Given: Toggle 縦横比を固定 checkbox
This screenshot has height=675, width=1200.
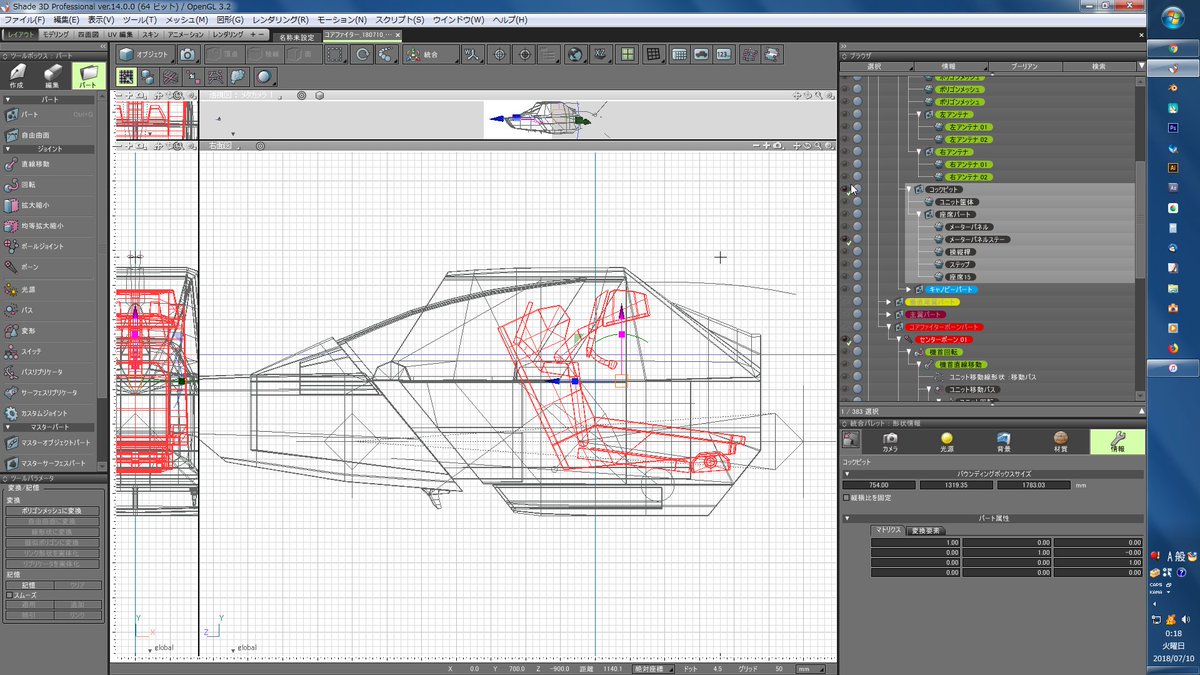Looking at the screenshot, I should pos(847,497).
